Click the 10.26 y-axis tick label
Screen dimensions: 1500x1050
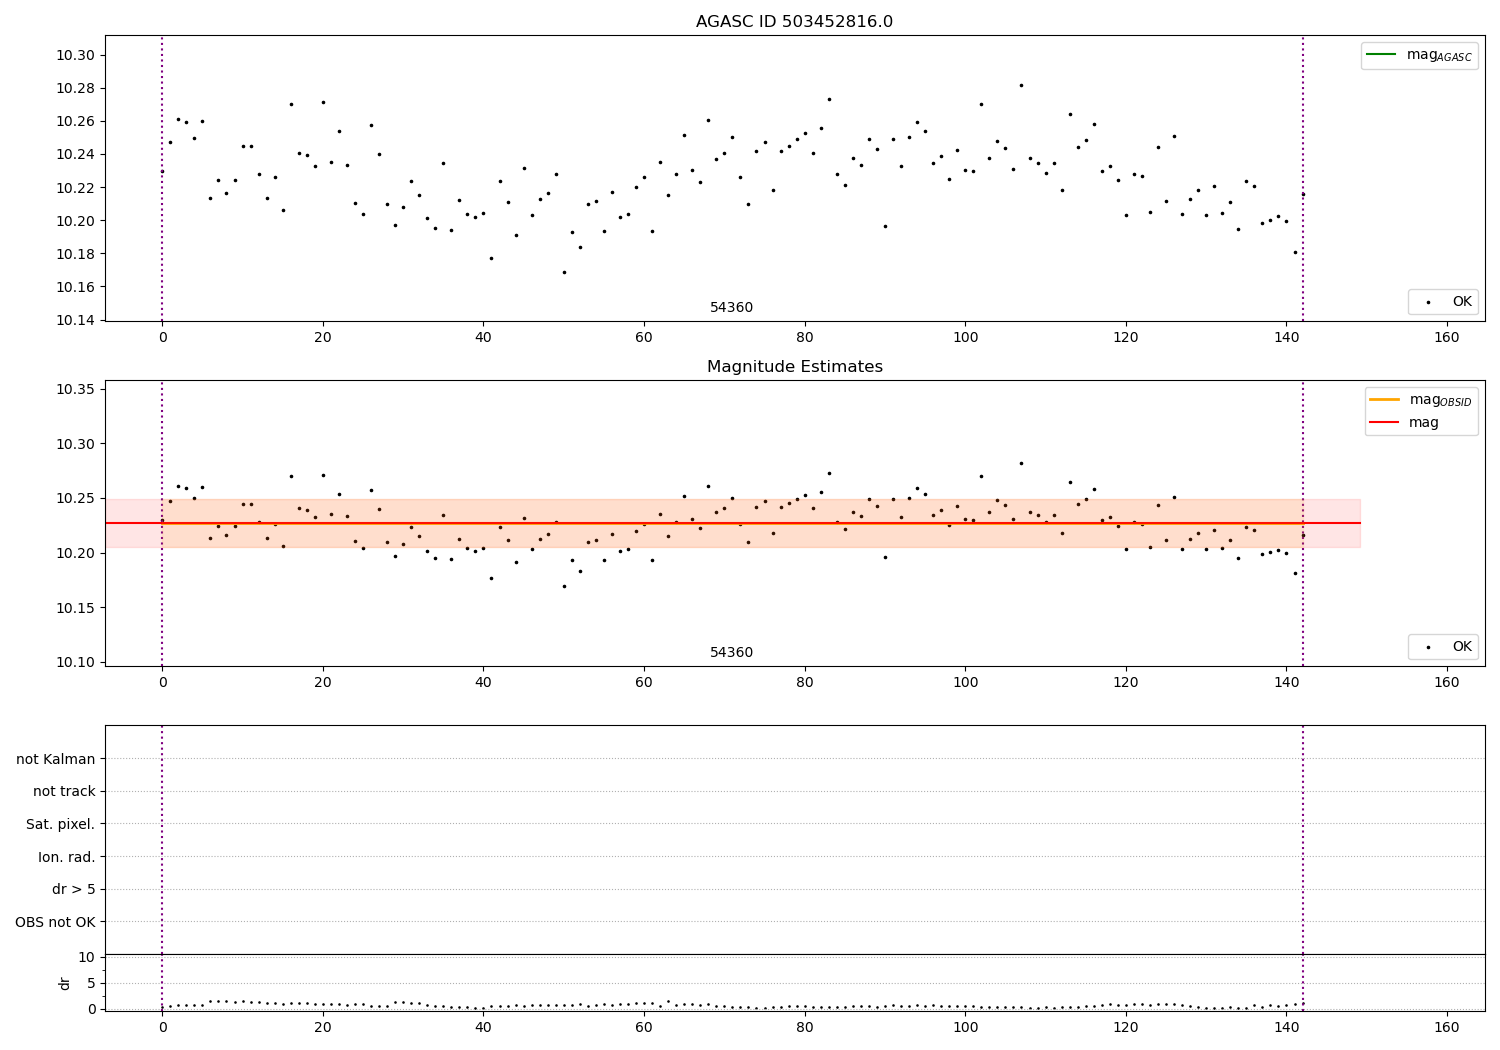click(76, 122)
